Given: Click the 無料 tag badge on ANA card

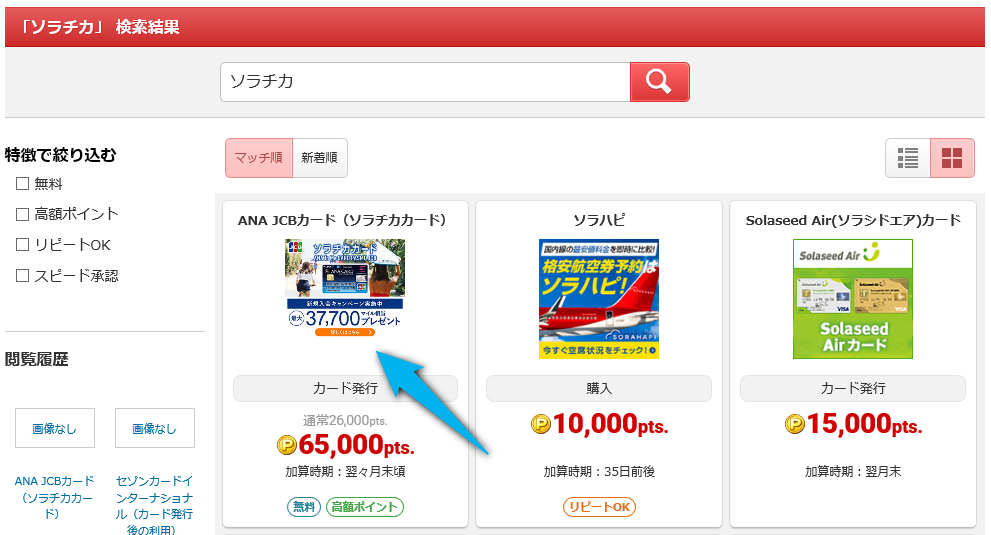Looking at the screenshot, I should click(x=304, y=507).
